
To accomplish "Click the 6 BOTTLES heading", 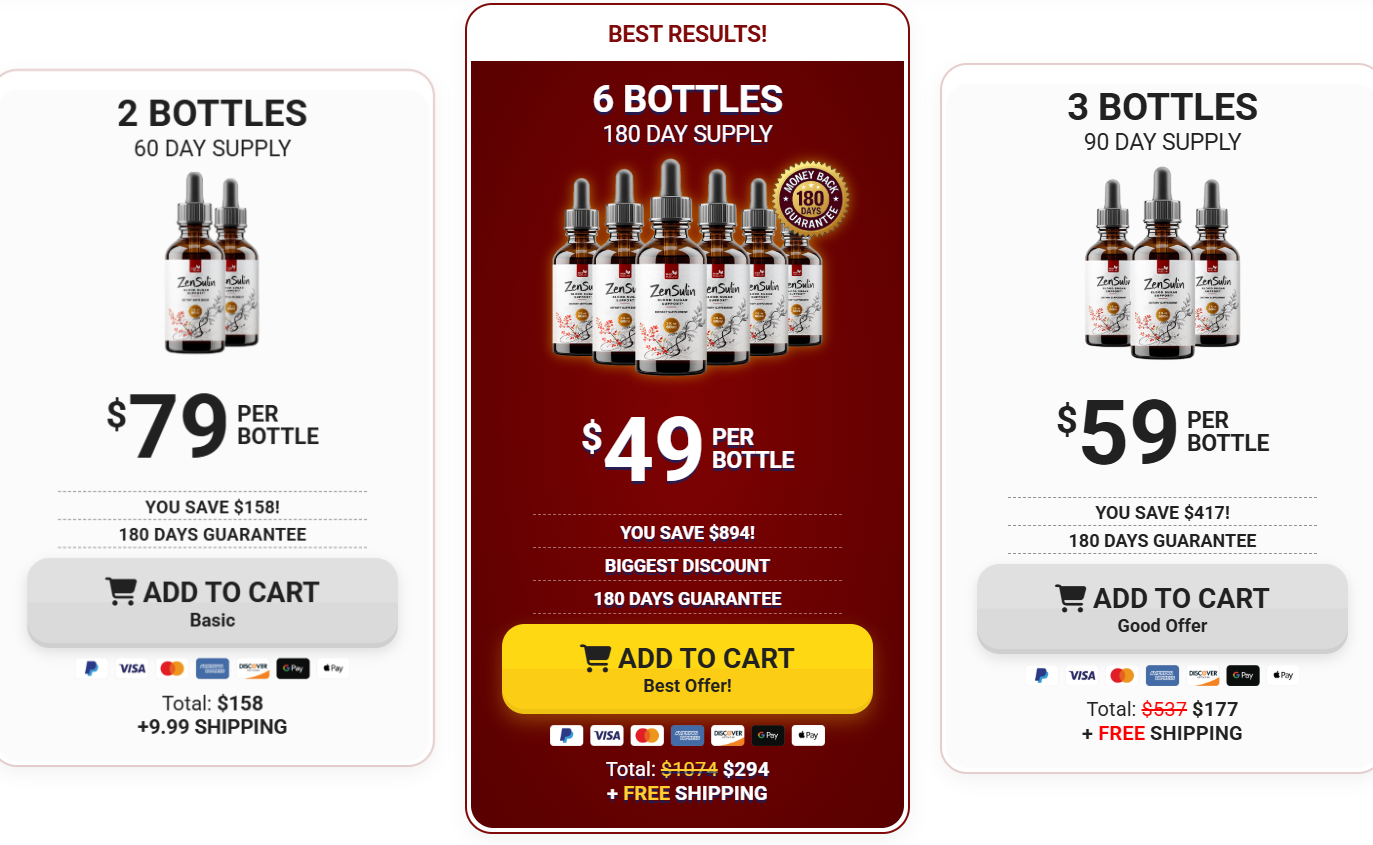I will (688, 99).
